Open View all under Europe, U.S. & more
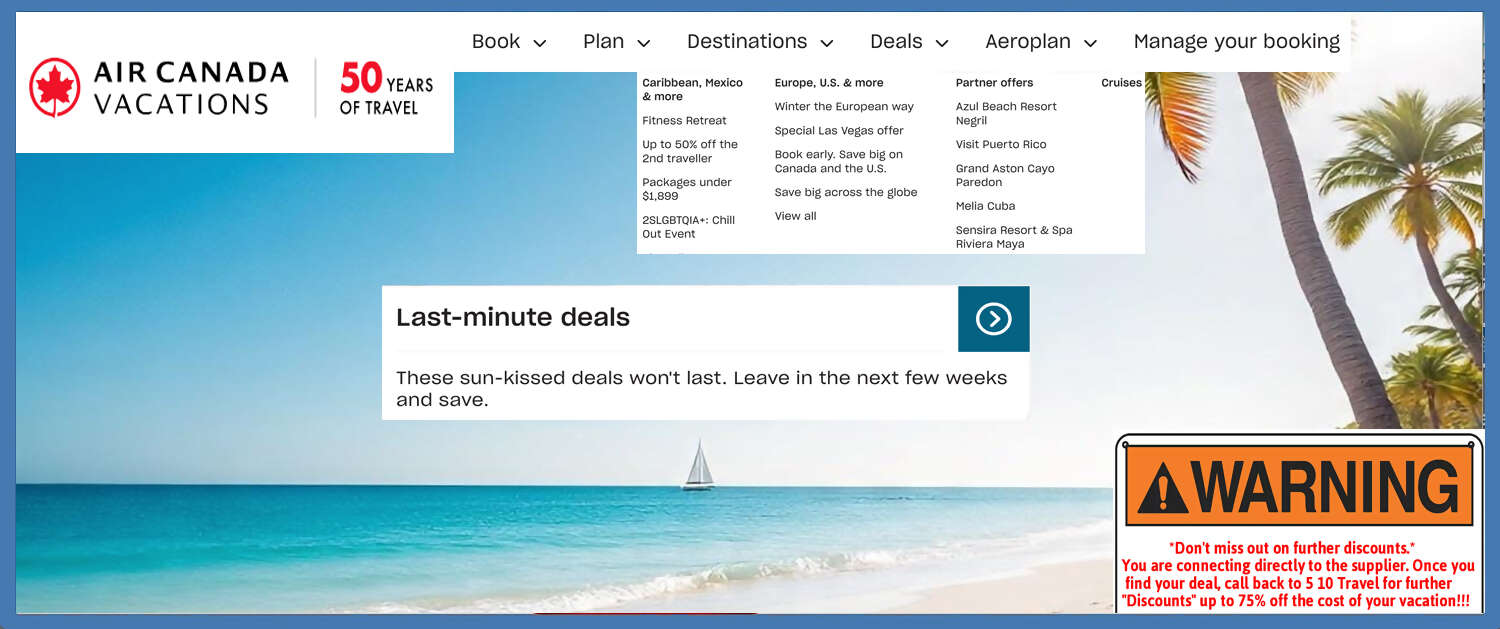This screenshot has height=629, width=1500. 795,215
